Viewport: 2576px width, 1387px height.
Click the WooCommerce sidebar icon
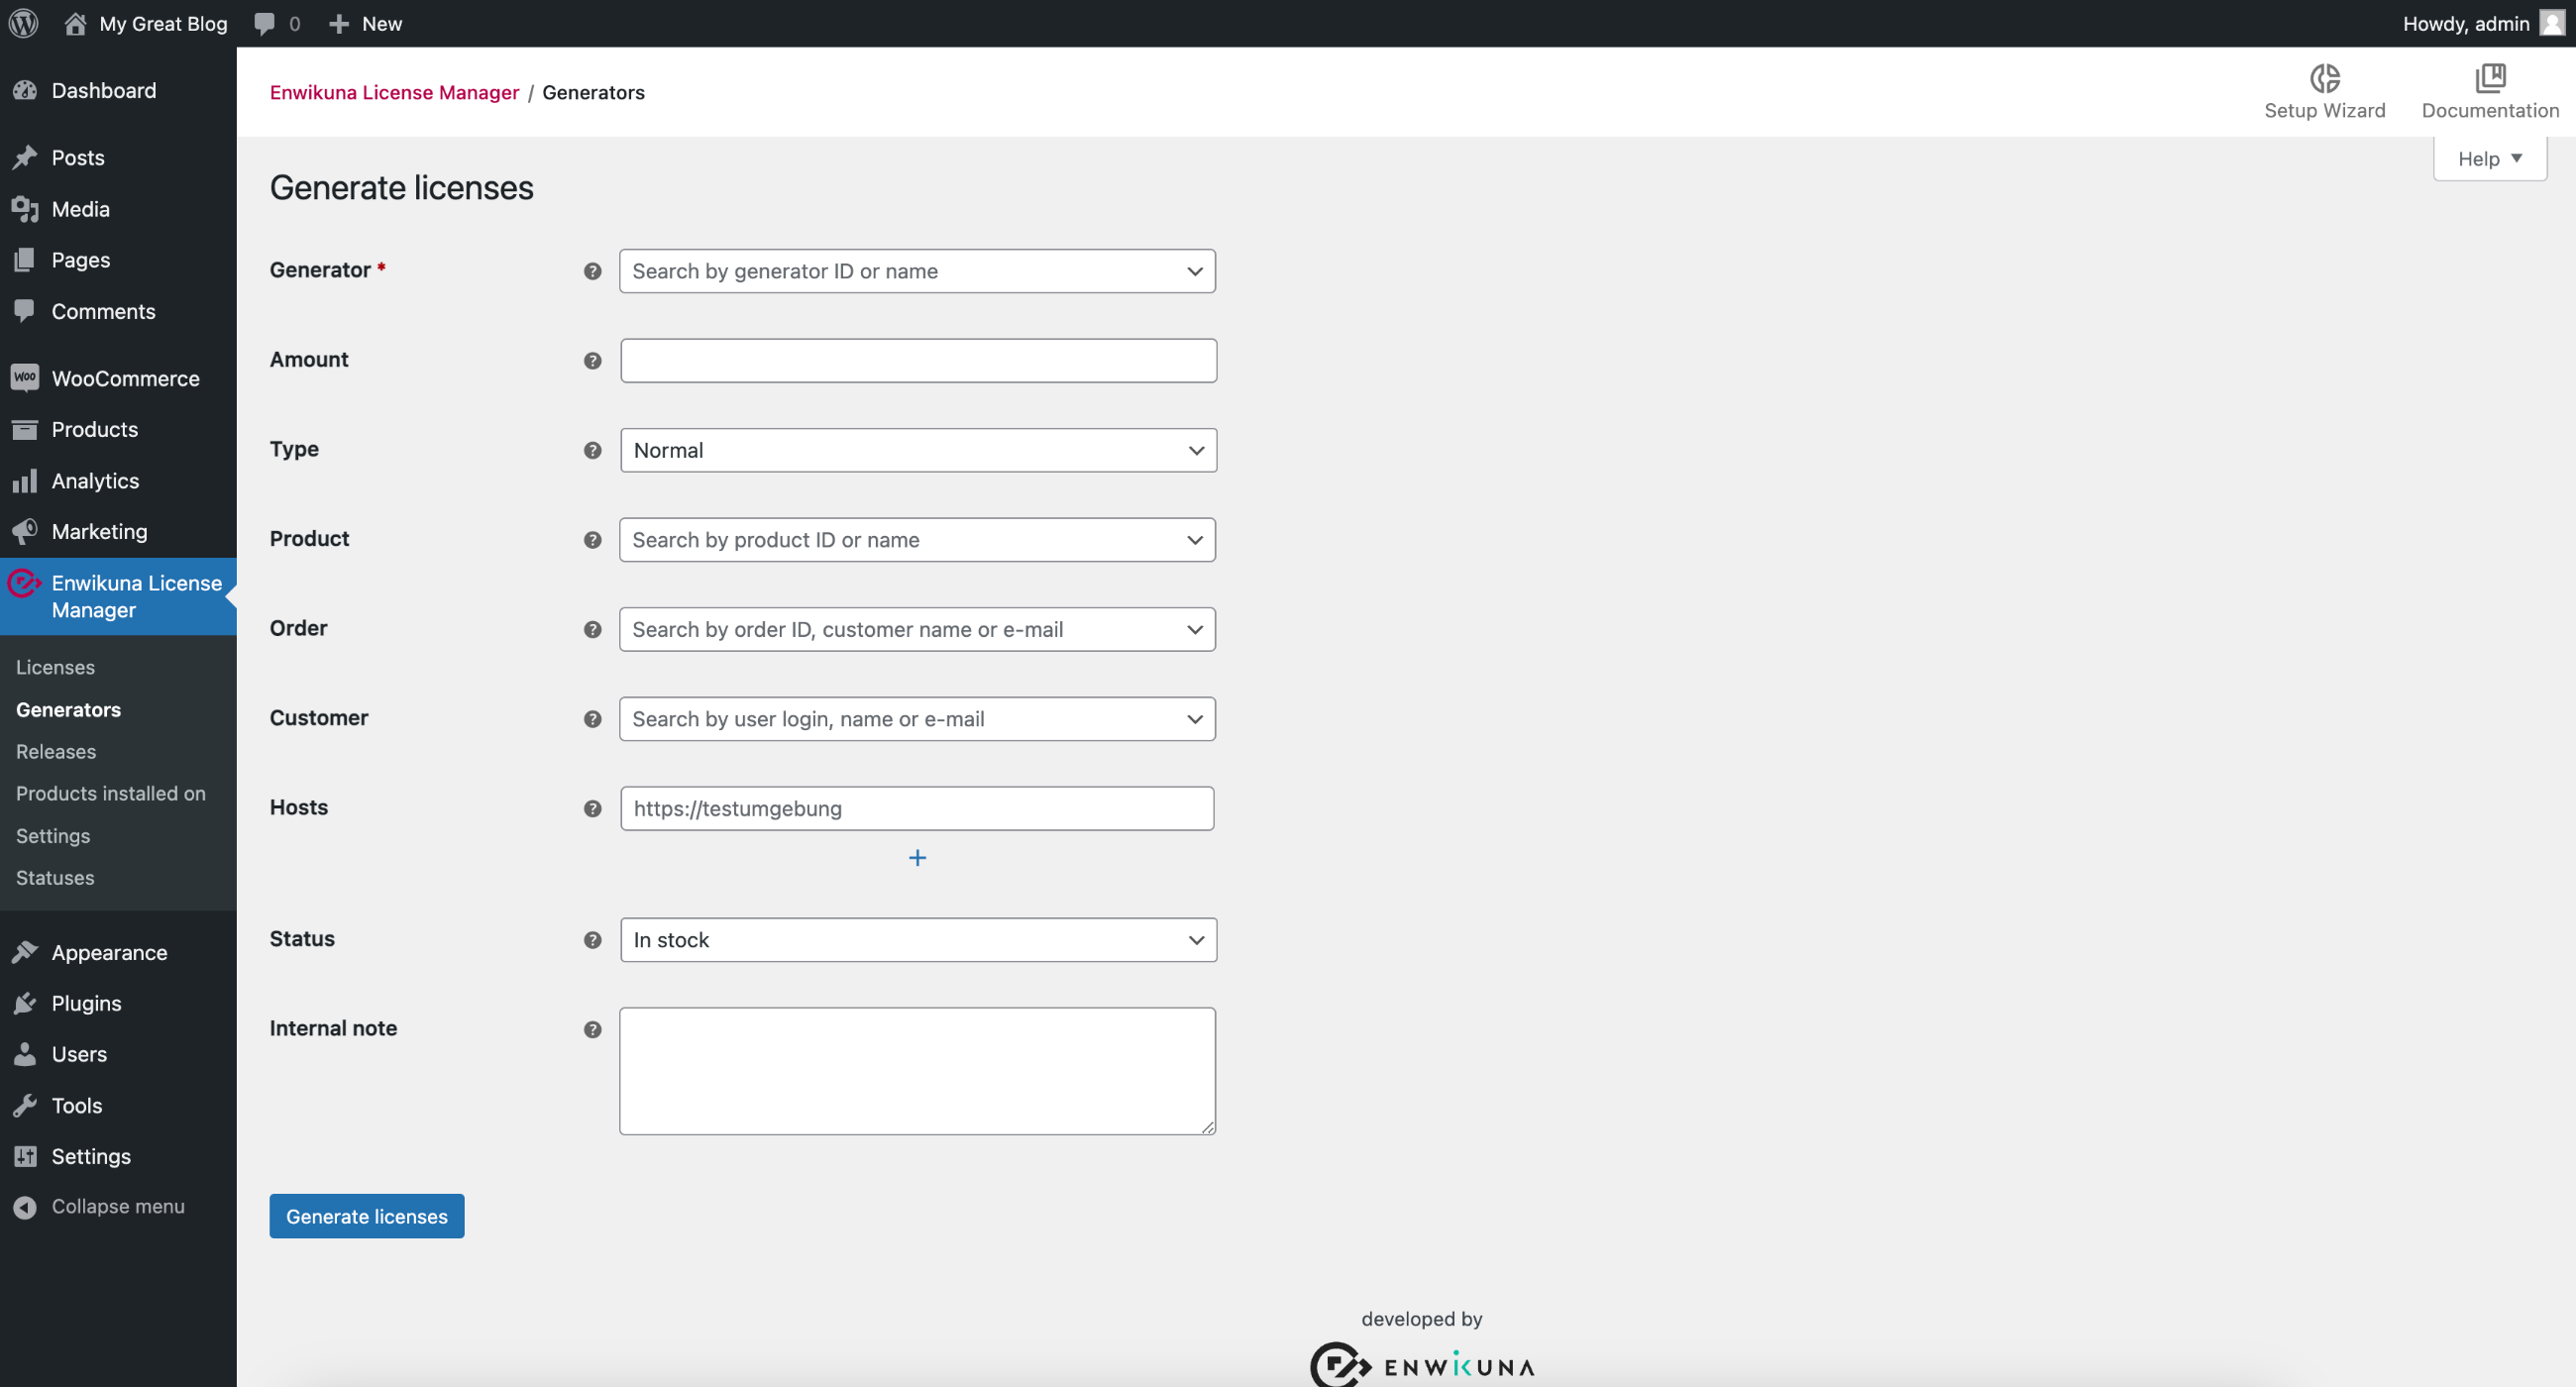(x=24, y=375)
